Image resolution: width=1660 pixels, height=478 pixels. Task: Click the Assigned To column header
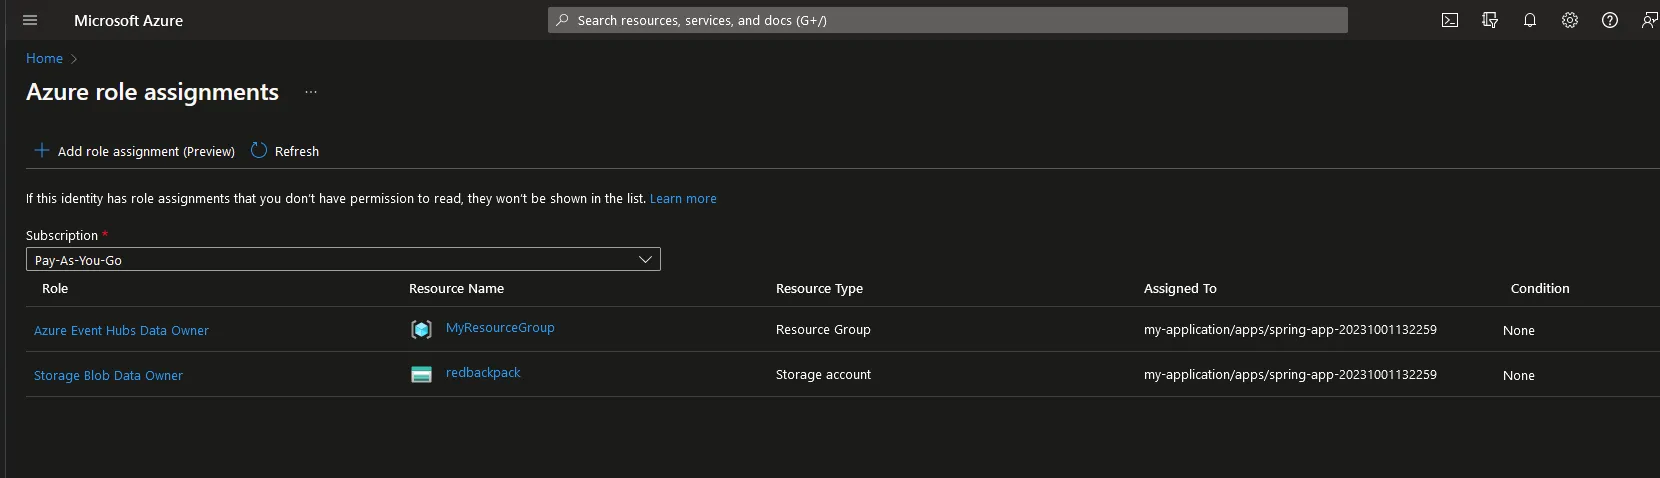point(1180,288)
